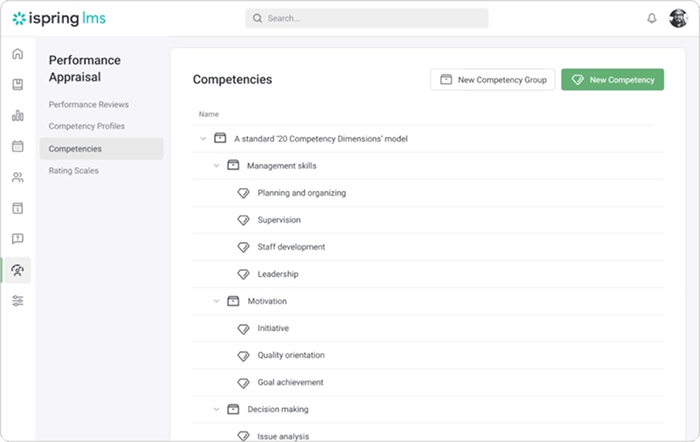Viewport: 700px width, 442px height.
Task: Open the Staff development competency
Action: pyautogui.click(x=291, y=247)
